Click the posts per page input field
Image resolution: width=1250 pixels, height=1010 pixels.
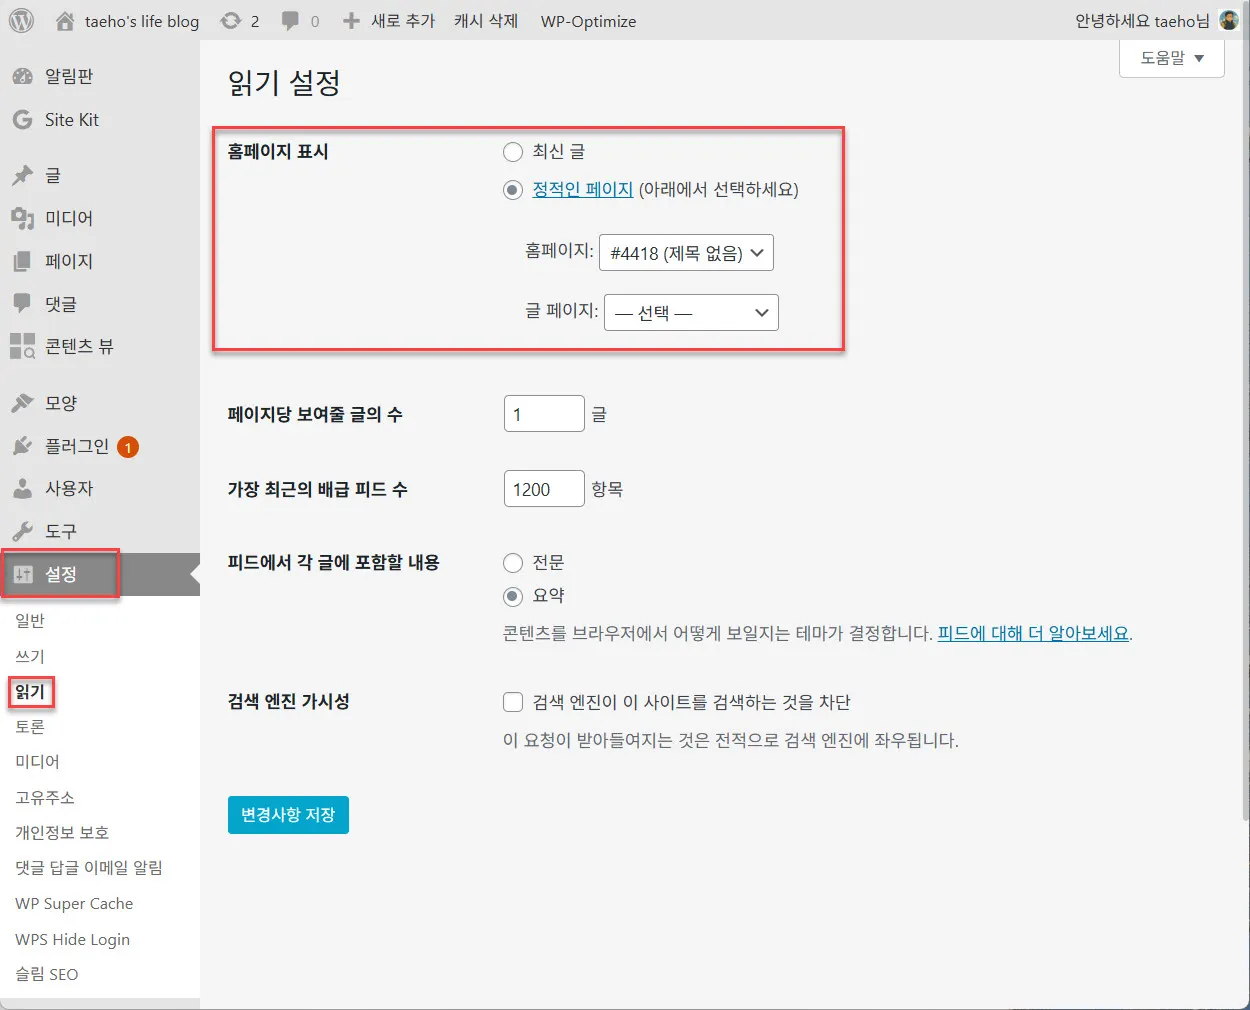coord(543,413)
